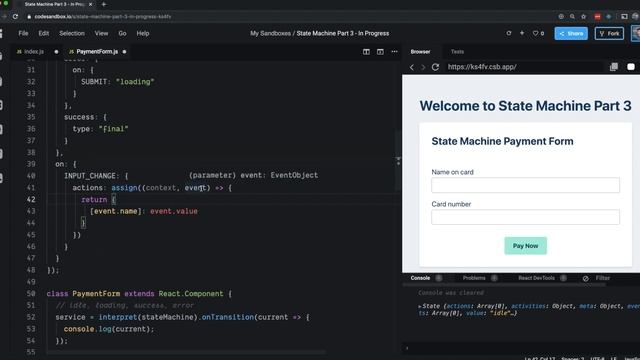The width and height of the screenshot is (640, 360).
Task: Select the Browser preview tab
Action: 420,52
